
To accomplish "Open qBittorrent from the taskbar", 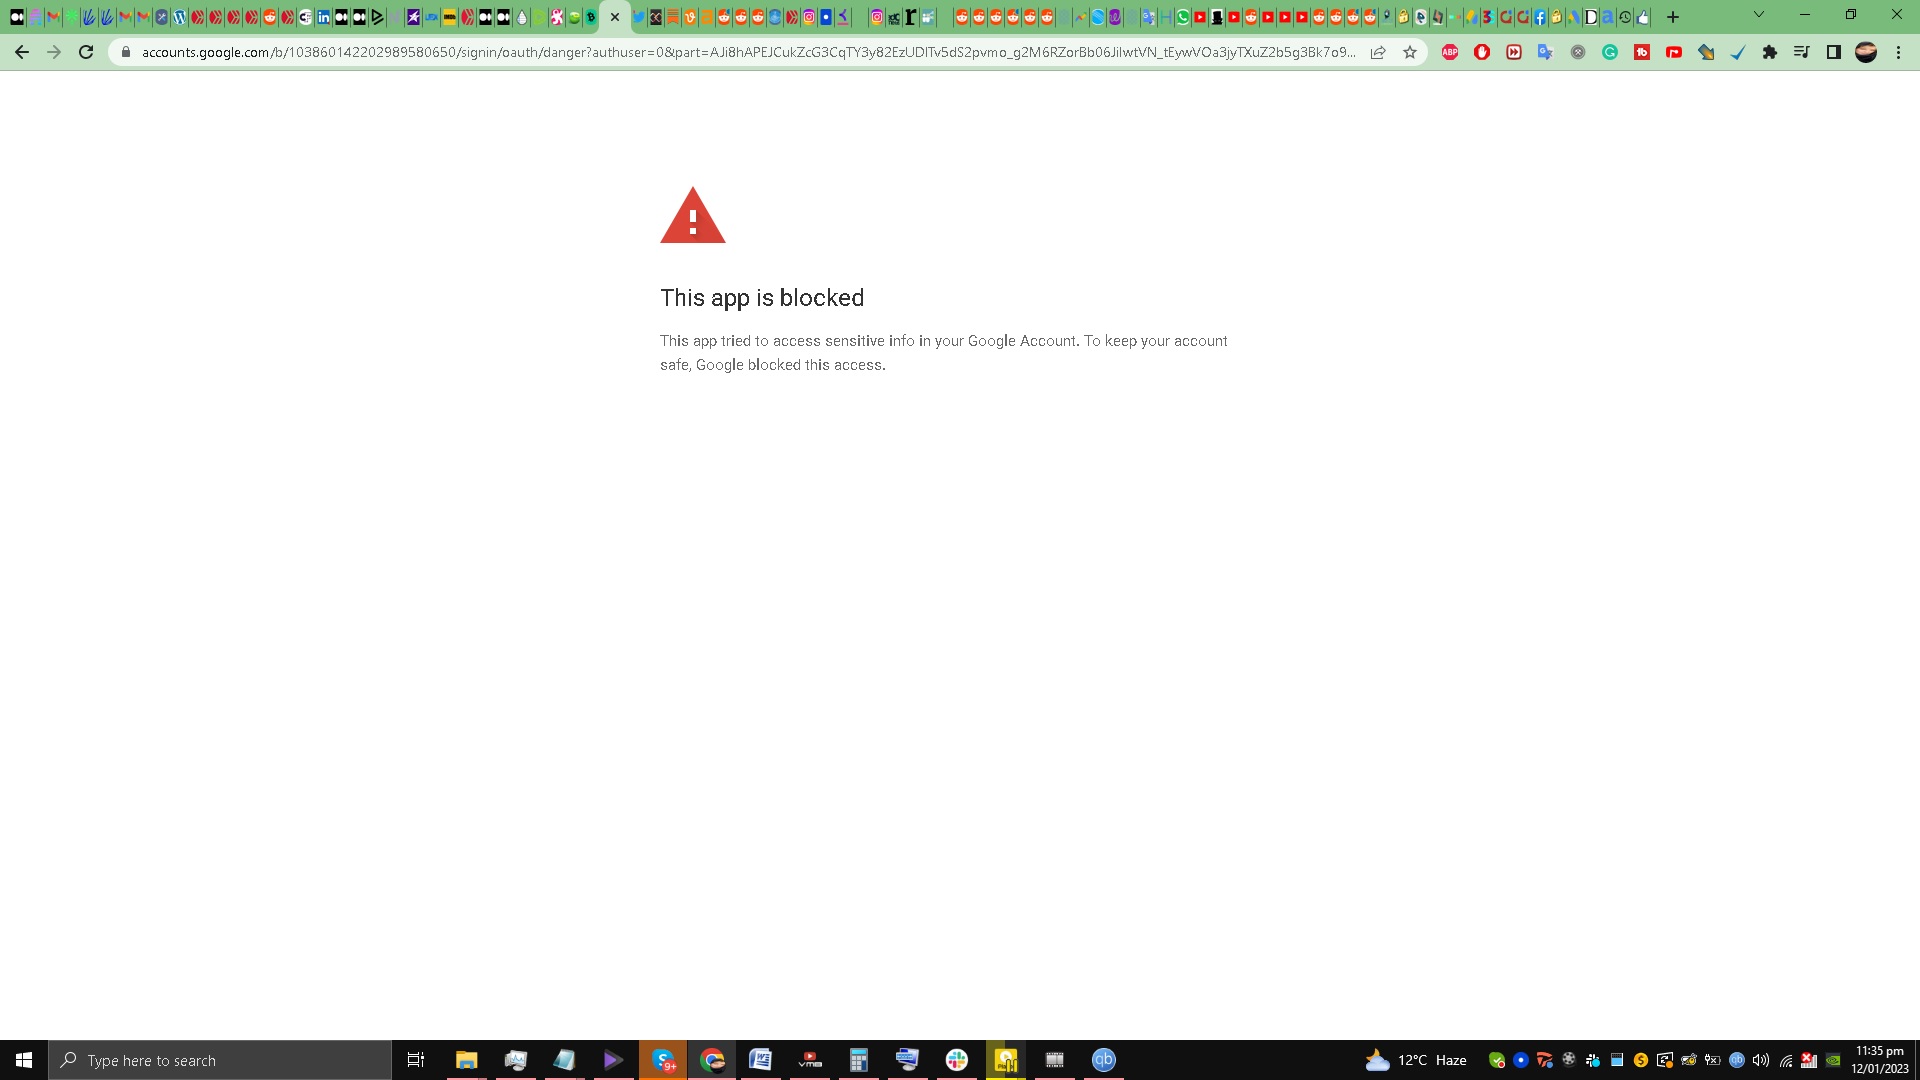I will click(x=1104, y=1060).
